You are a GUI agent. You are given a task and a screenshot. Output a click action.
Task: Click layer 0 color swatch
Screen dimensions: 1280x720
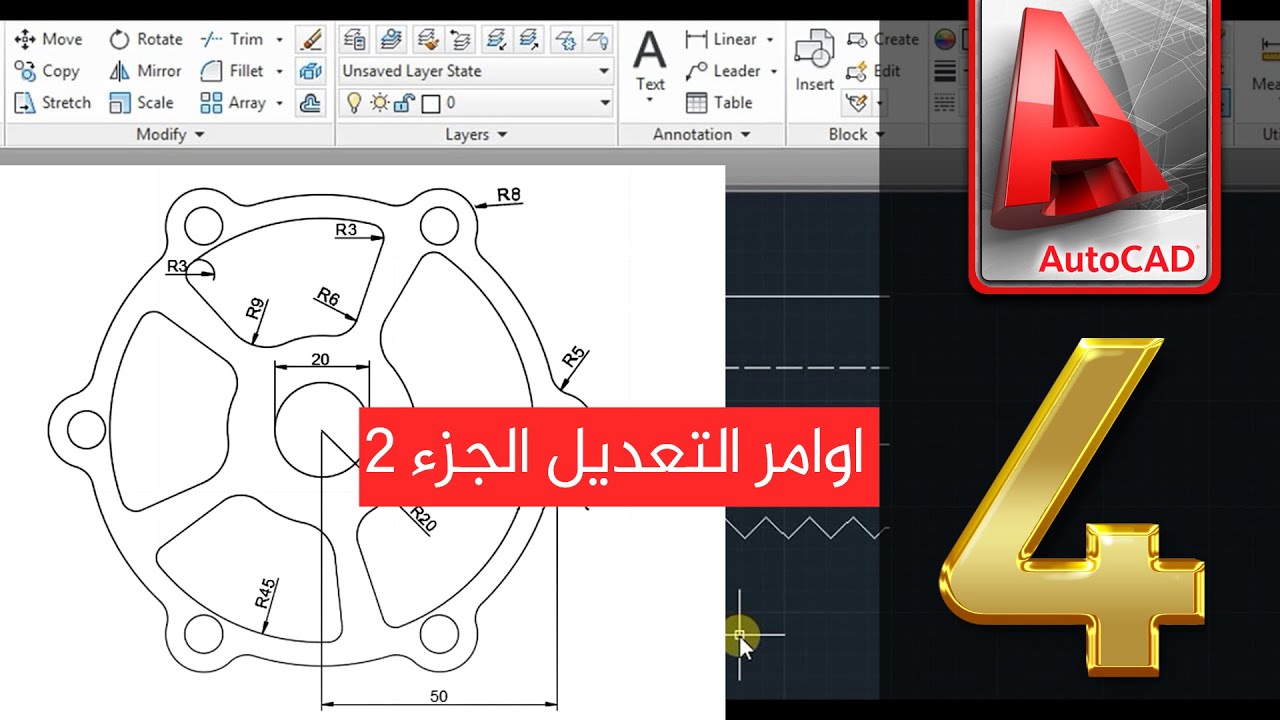coord(431,102)
